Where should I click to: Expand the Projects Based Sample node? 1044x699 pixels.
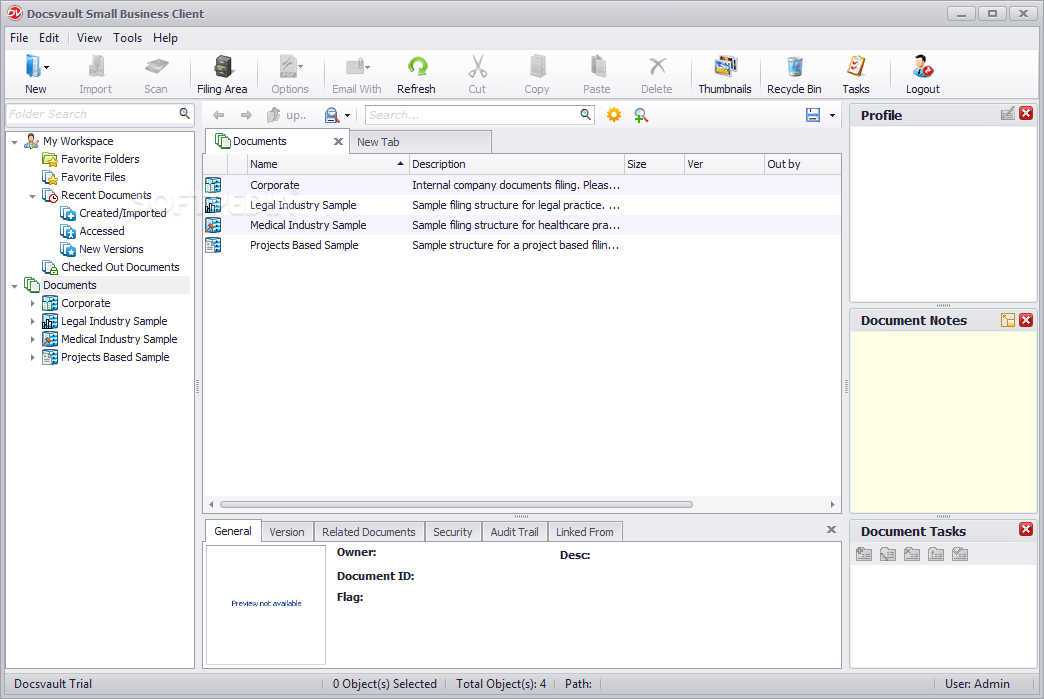pos(33,357)
